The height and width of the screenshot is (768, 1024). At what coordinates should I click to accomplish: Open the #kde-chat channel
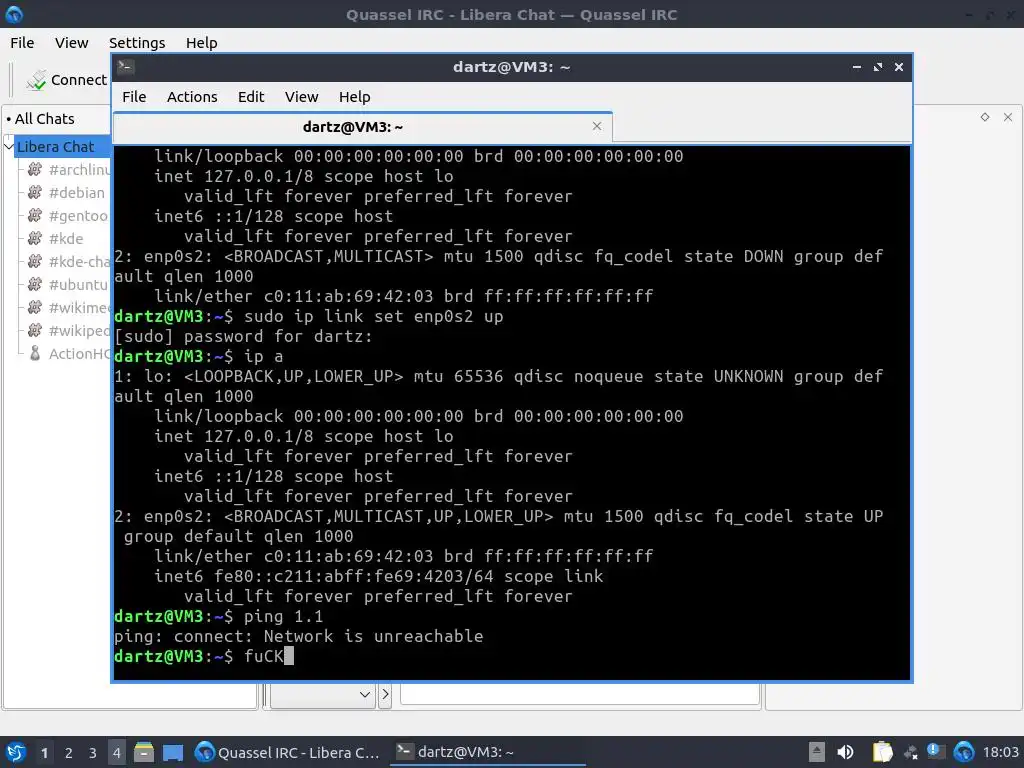(79, 261)
